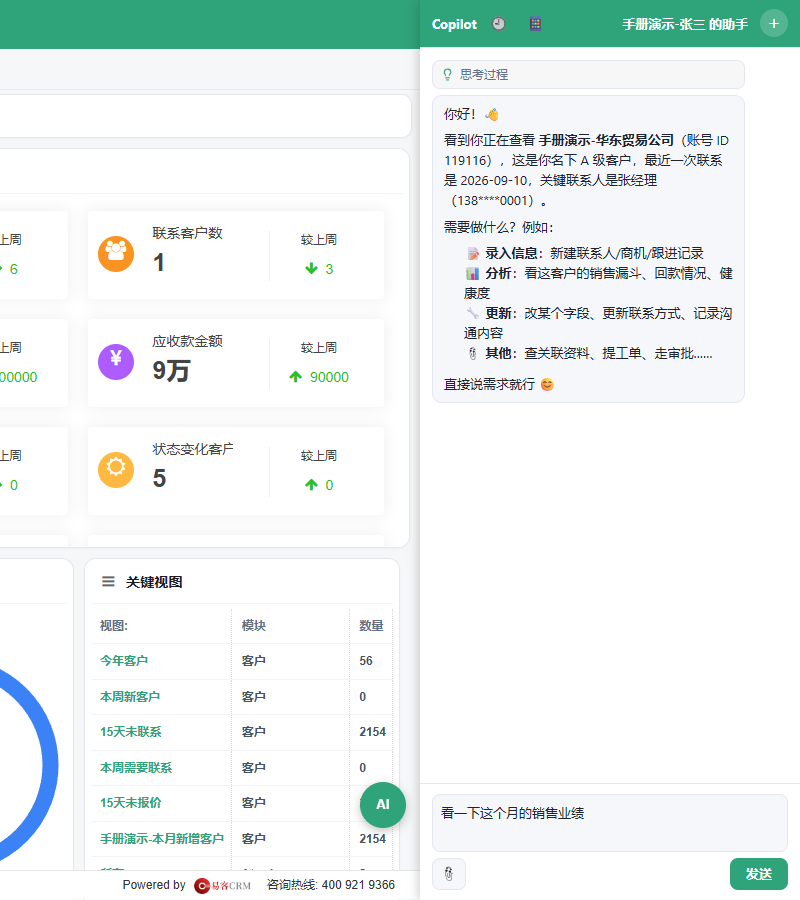Open the 15天未联系 view link

pos(131,732)
